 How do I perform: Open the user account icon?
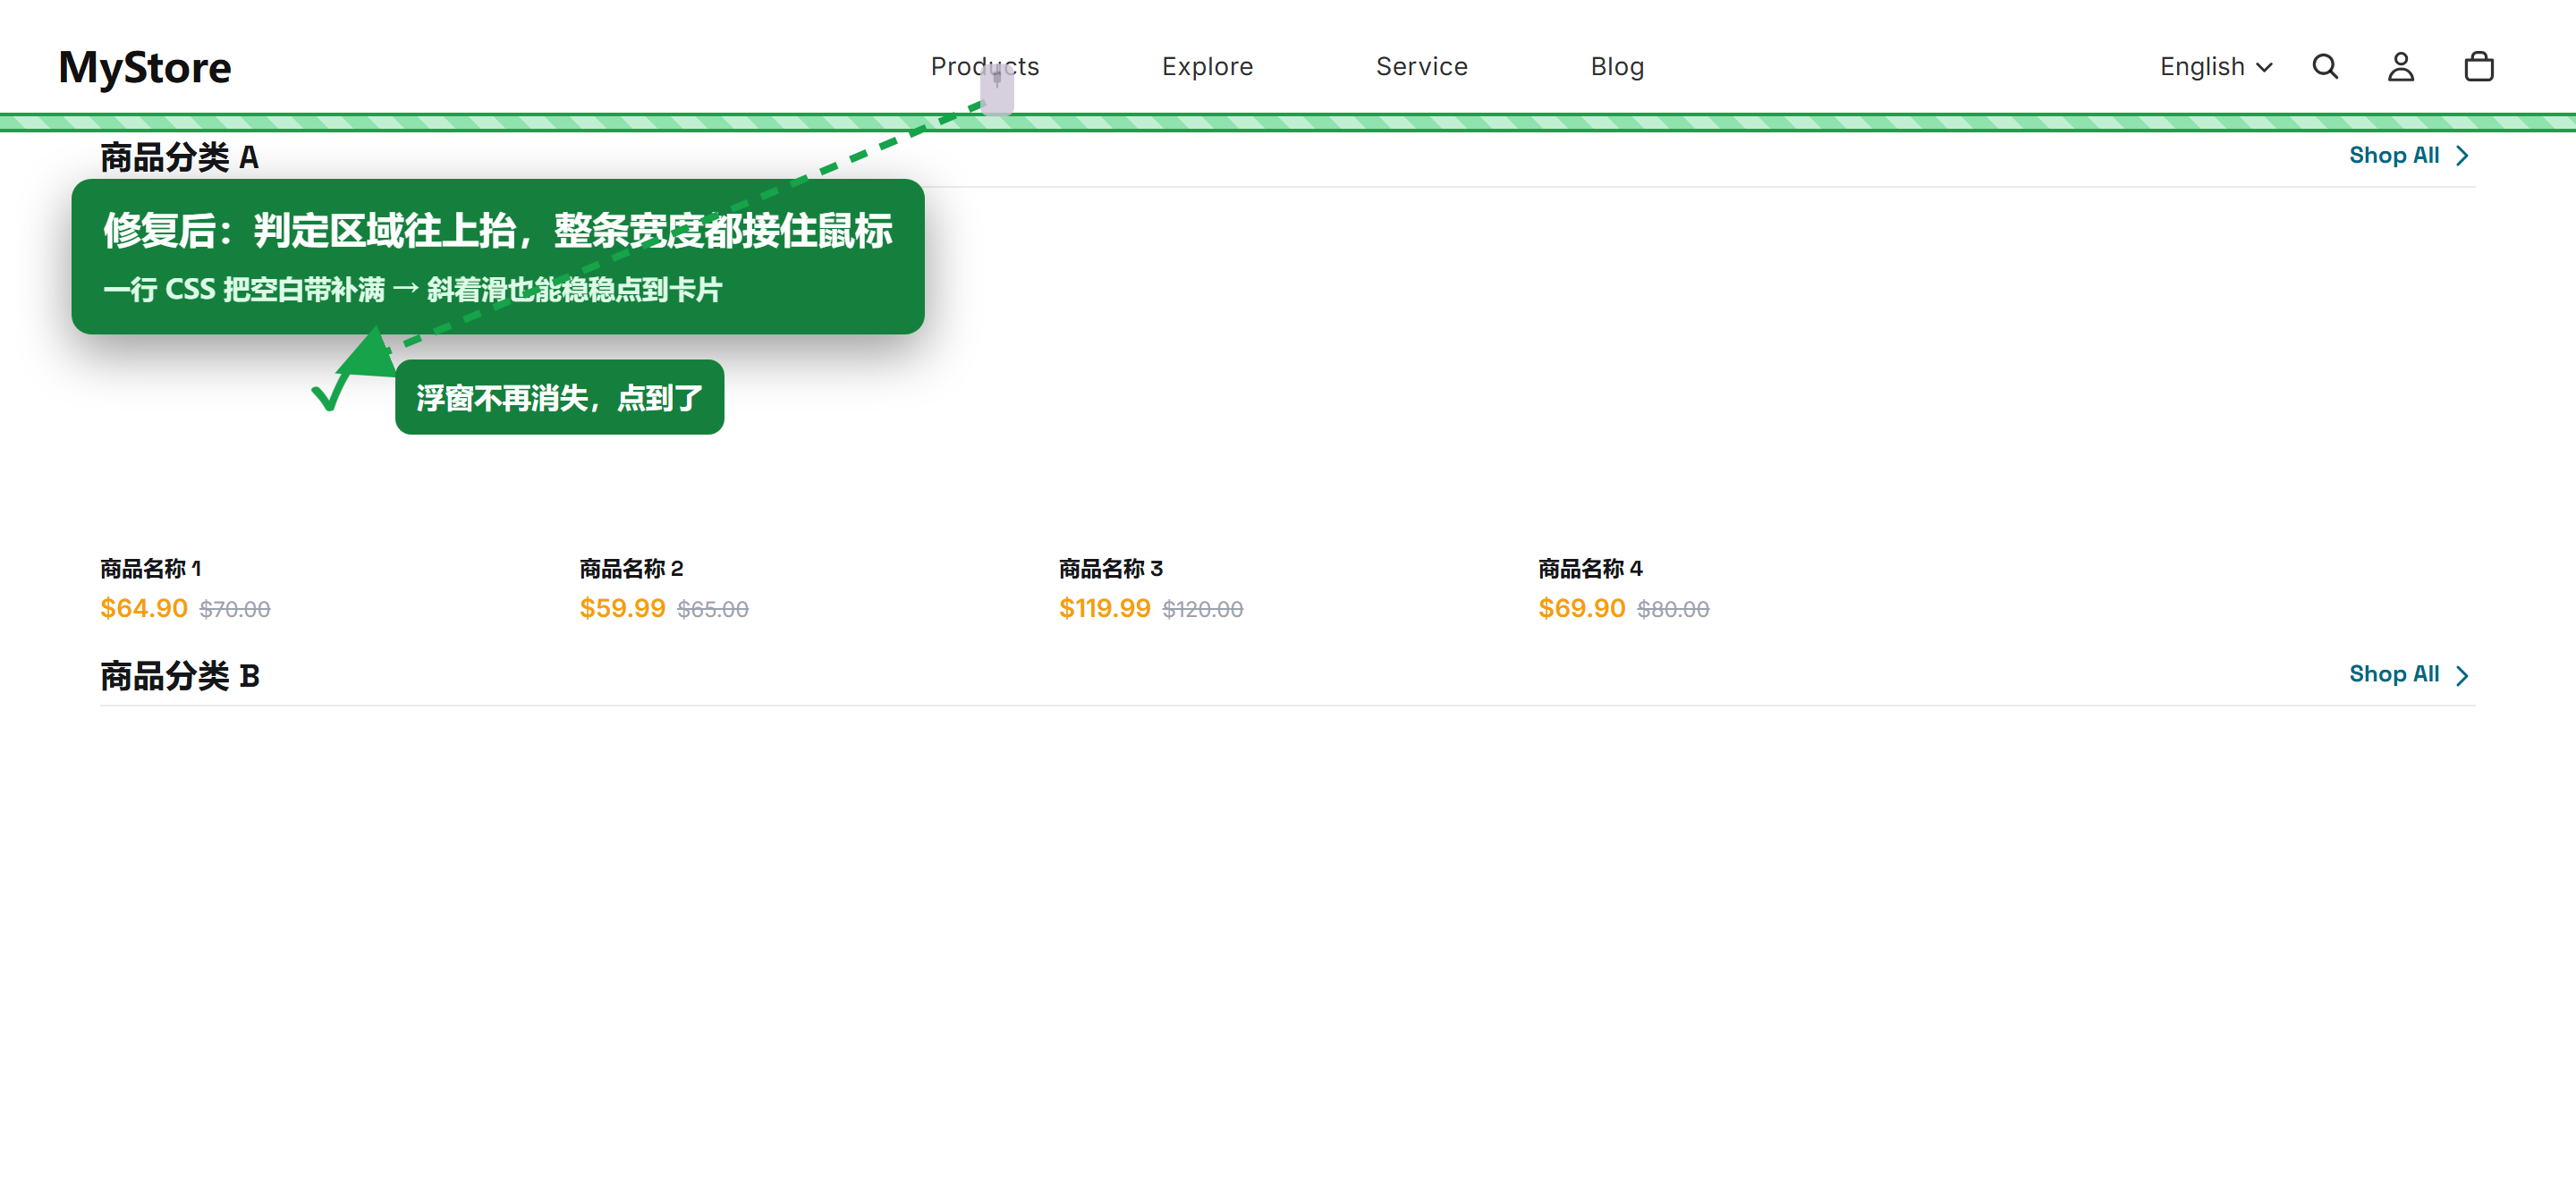pyautogui.click(x=2400, y=67)
